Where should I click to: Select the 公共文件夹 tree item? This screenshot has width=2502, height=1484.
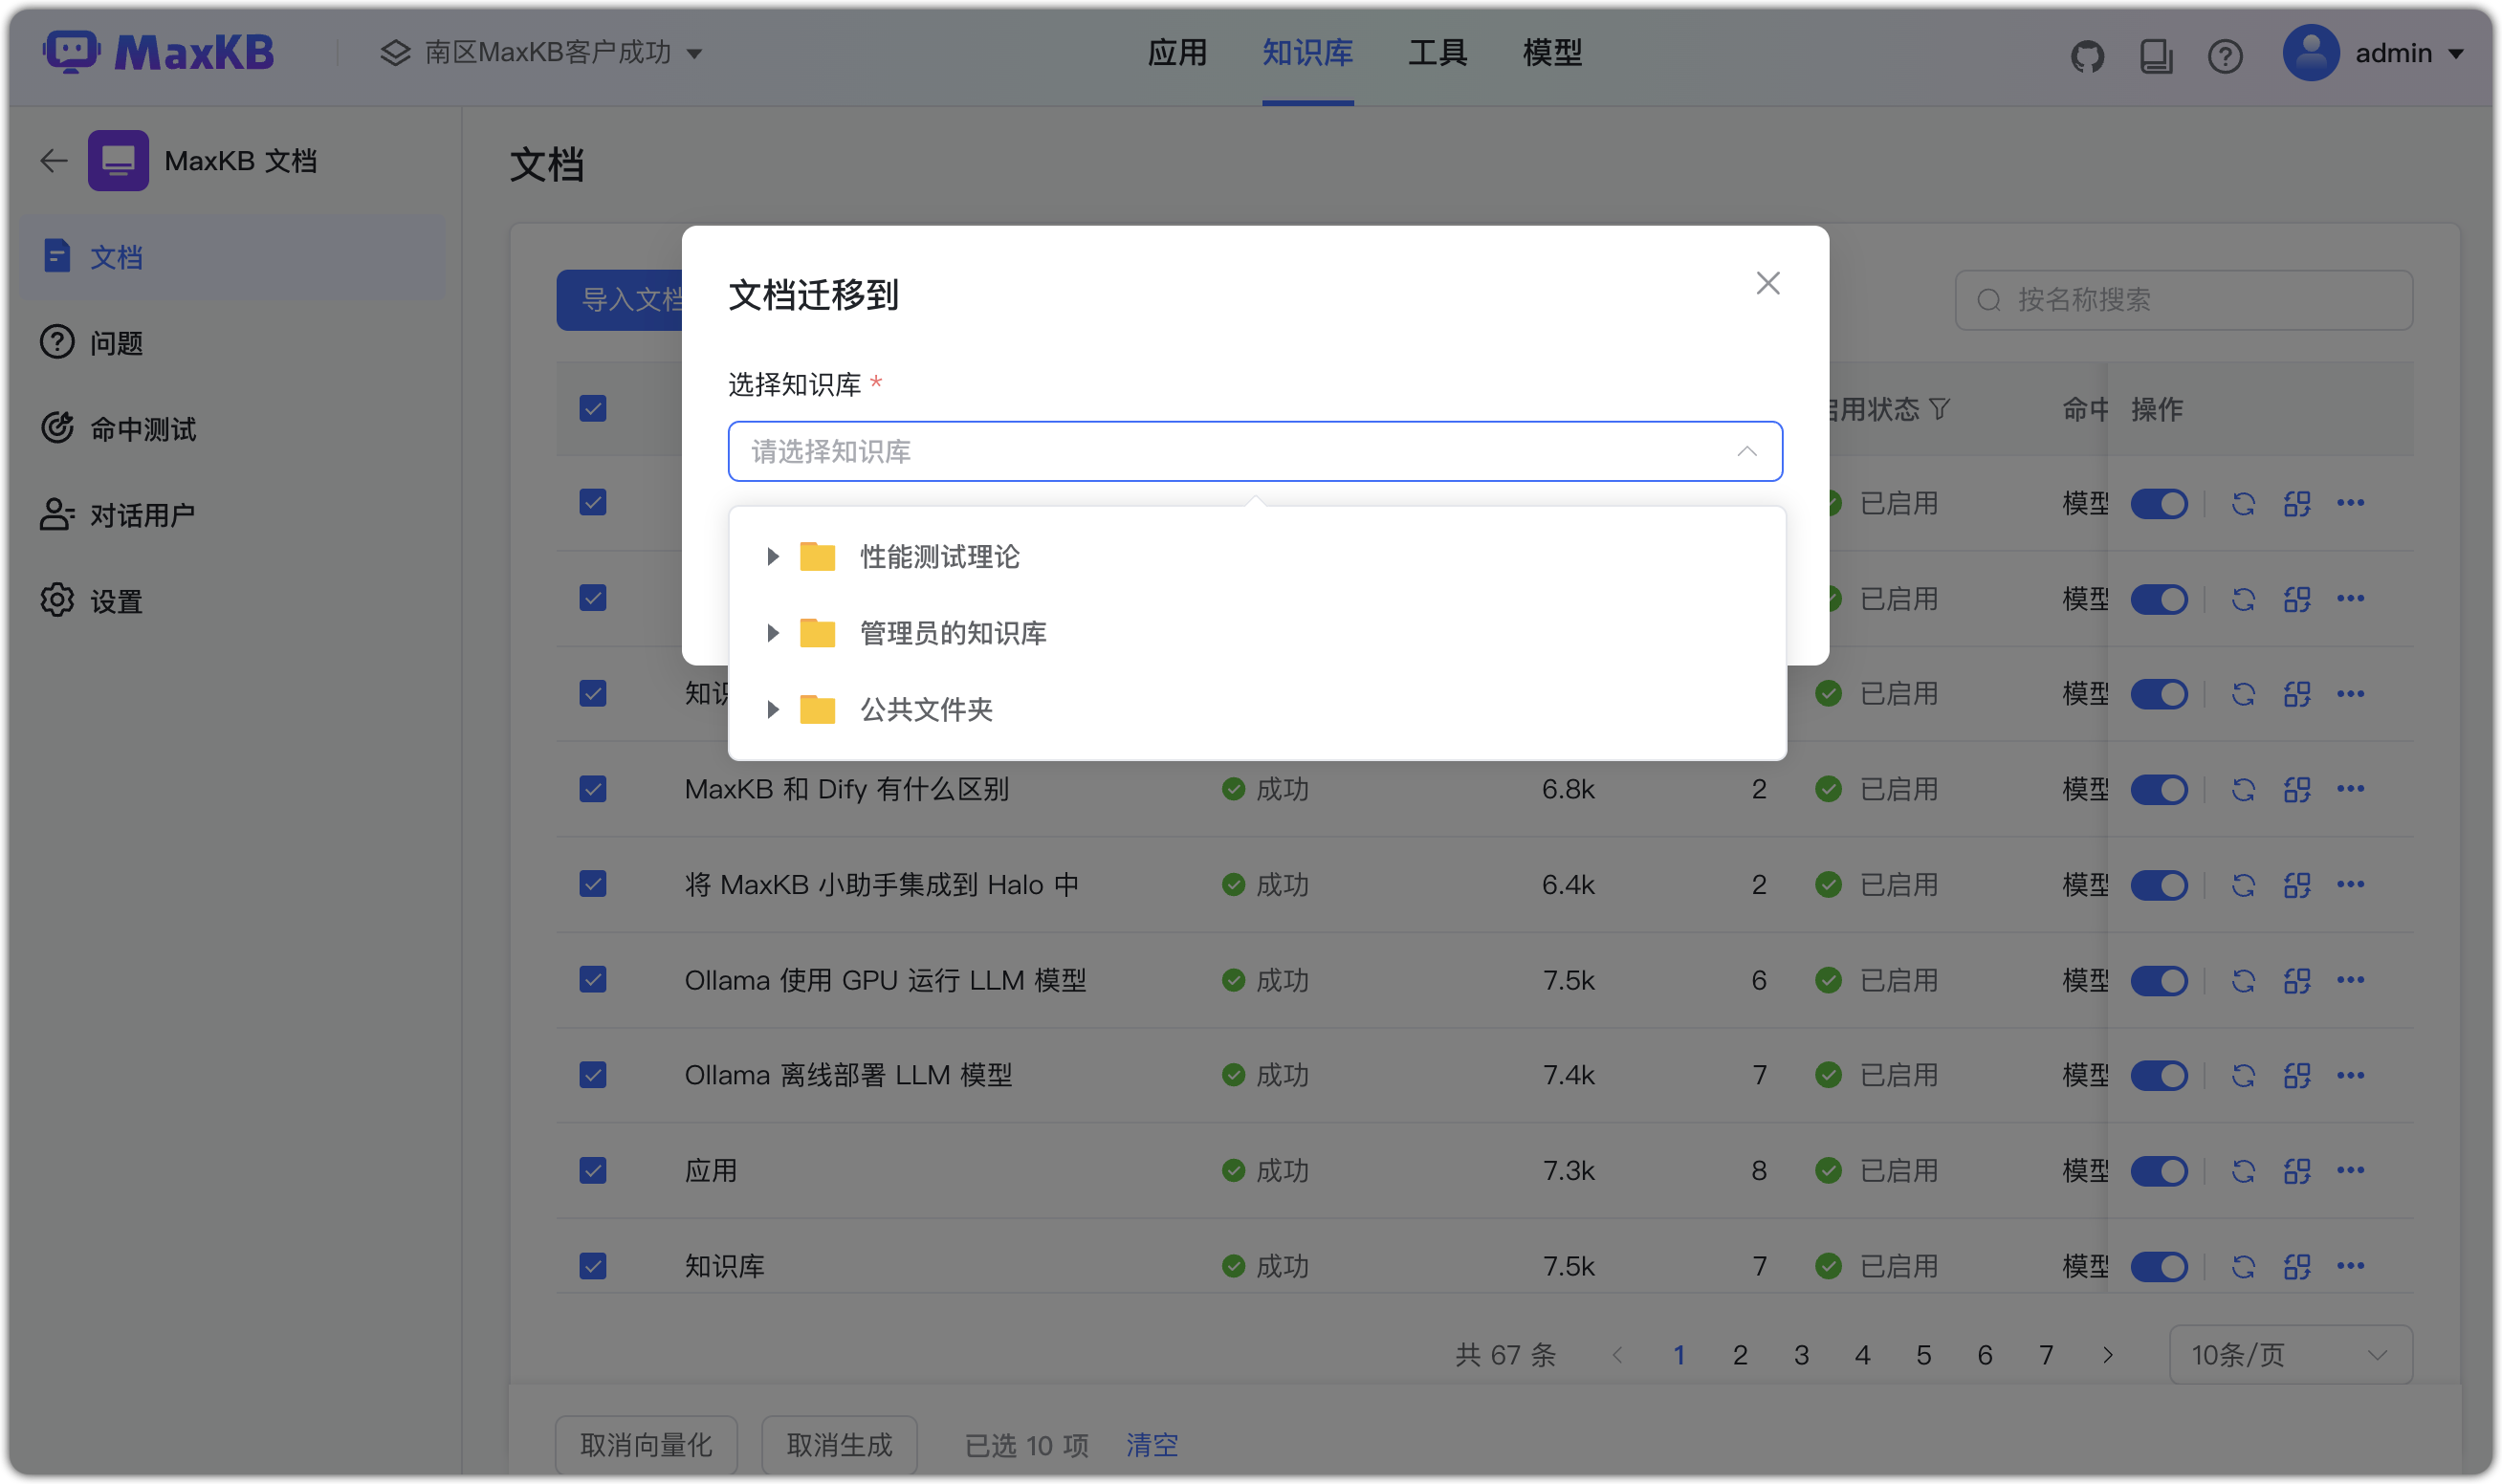[1257, 709]
